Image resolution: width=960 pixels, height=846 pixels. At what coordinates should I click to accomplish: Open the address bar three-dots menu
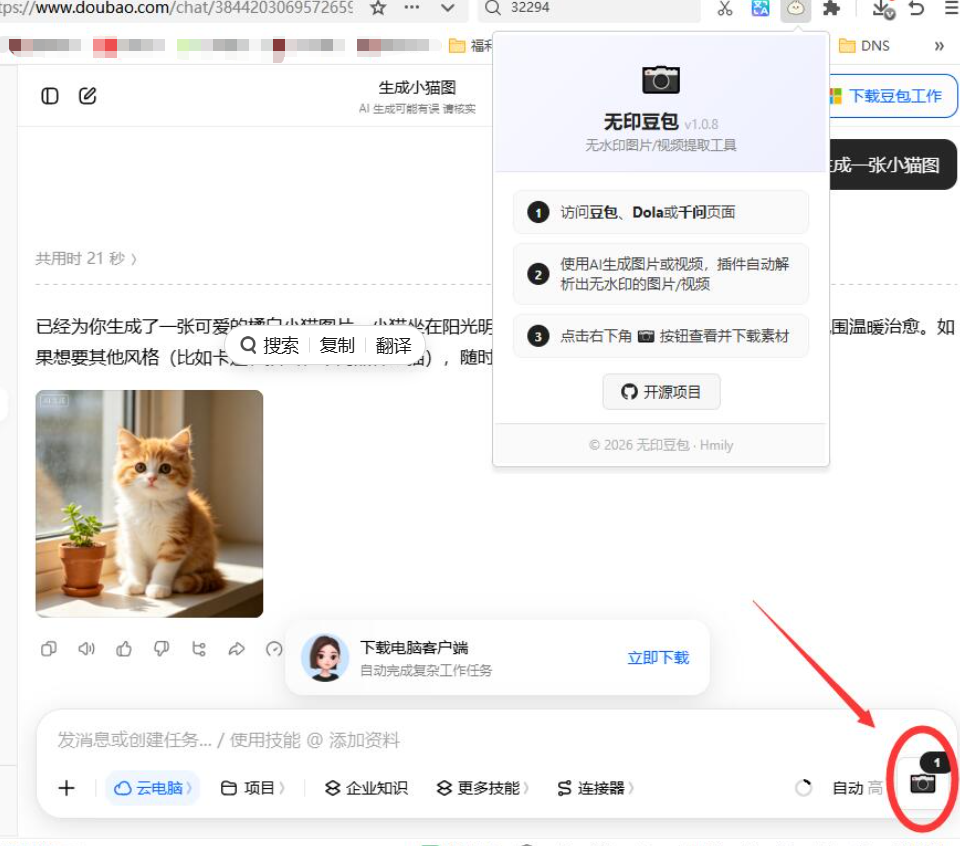412,8
